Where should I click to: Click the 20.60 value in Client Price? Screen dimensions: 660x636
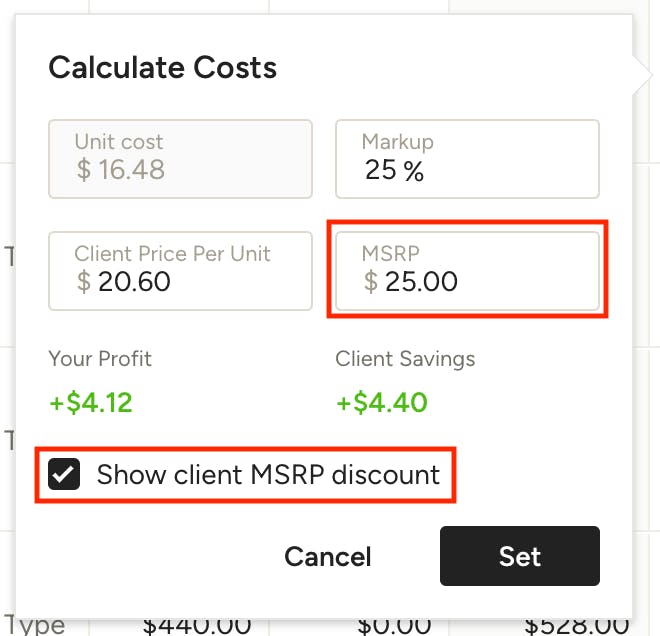point(134,281)
